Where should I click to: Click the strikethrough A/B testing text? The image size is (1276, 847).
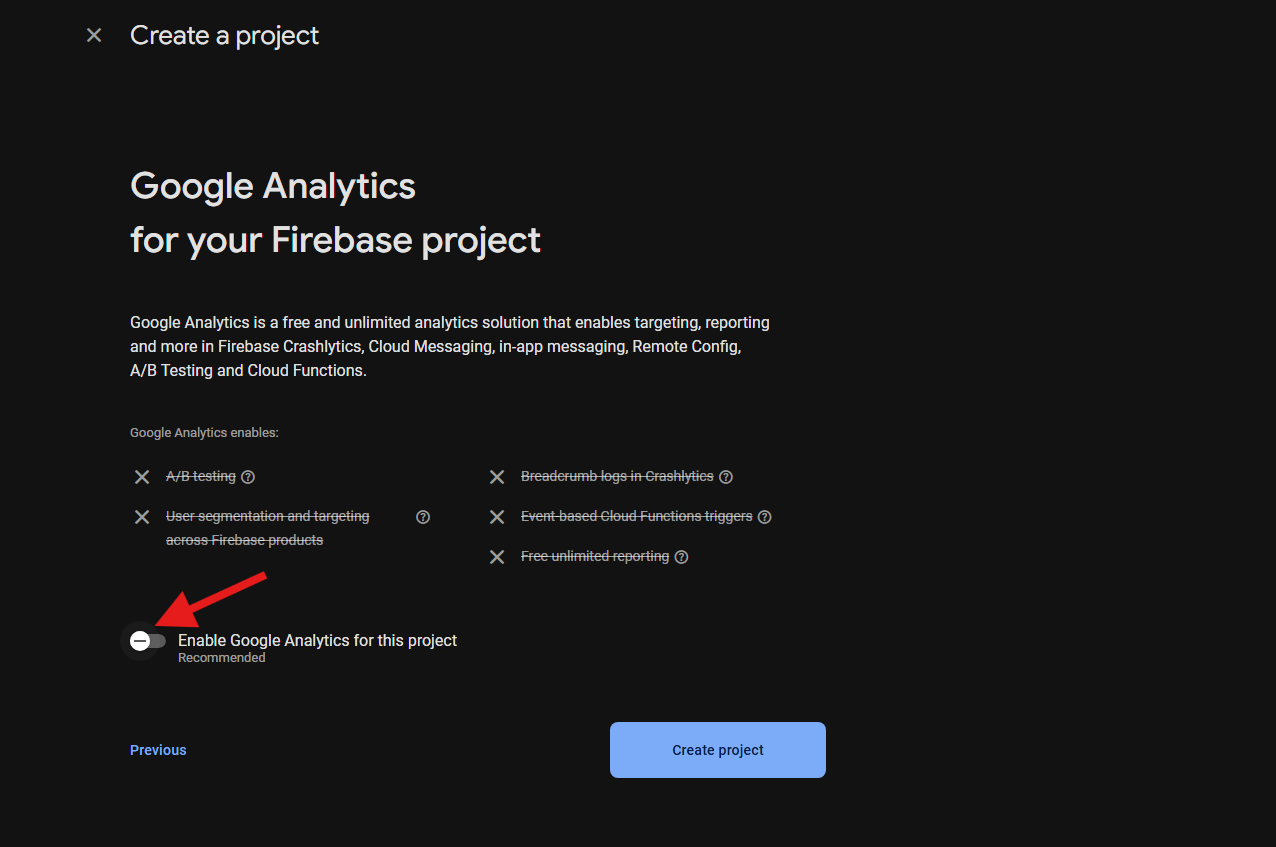click(201, 476)
